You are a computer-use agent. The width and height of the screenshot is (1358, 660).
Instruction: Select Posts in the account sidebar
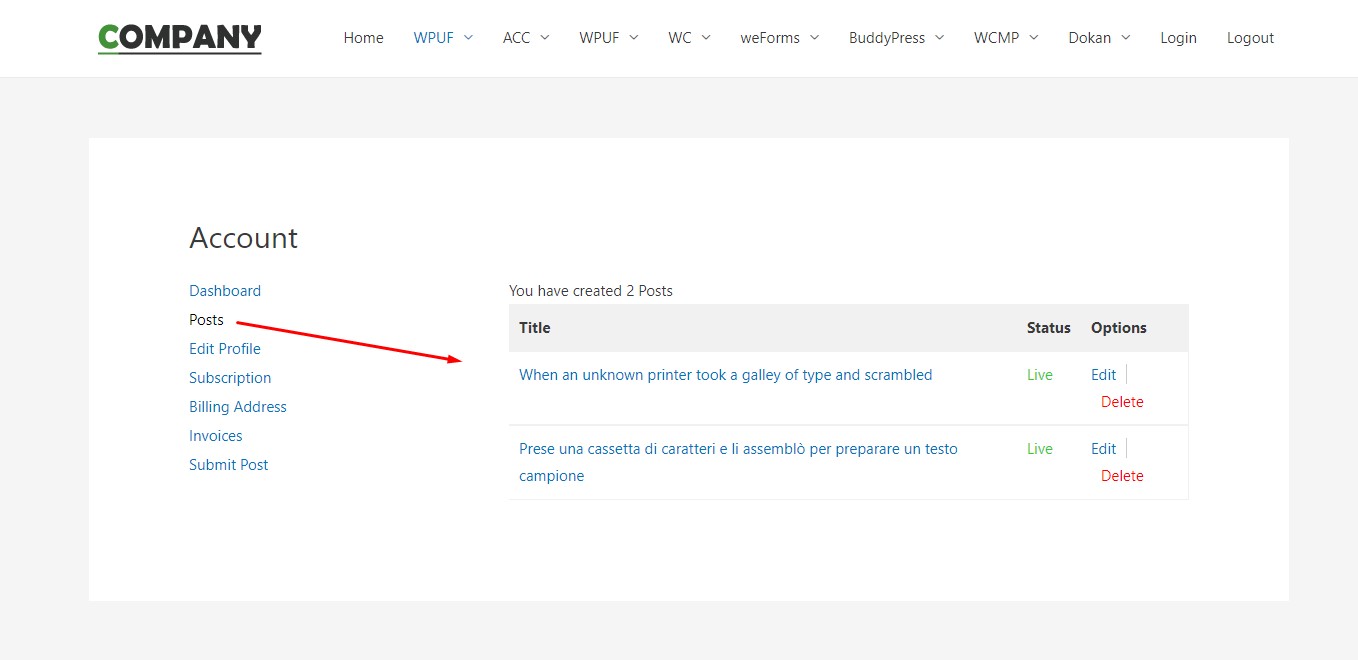[206, 320]
